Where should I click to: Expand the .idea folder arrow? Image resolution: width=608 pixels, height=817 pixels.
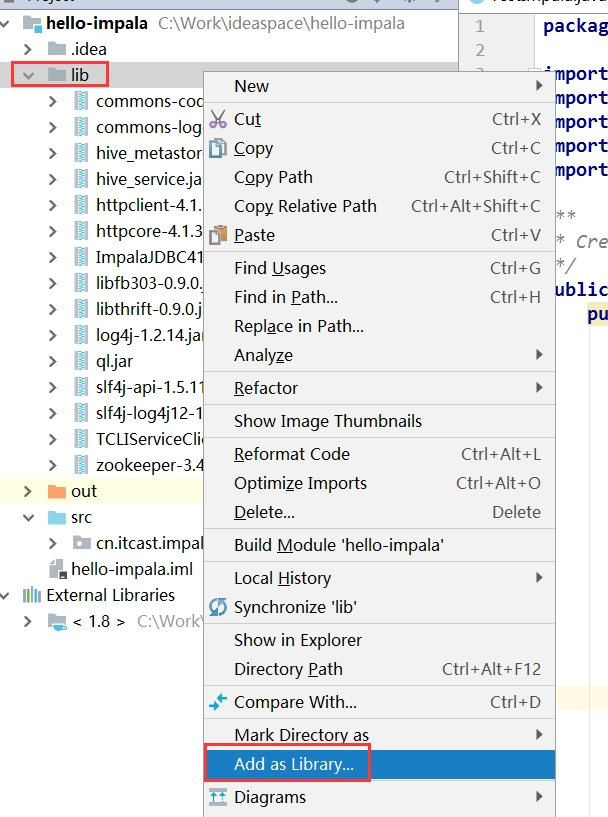click(x=28, y=49)
